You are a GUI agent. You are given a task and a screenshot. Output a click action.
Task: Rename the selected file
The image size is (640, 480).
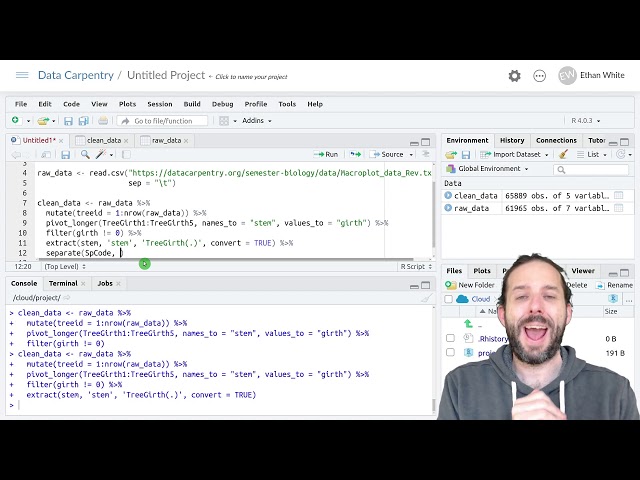coord(614,285)
